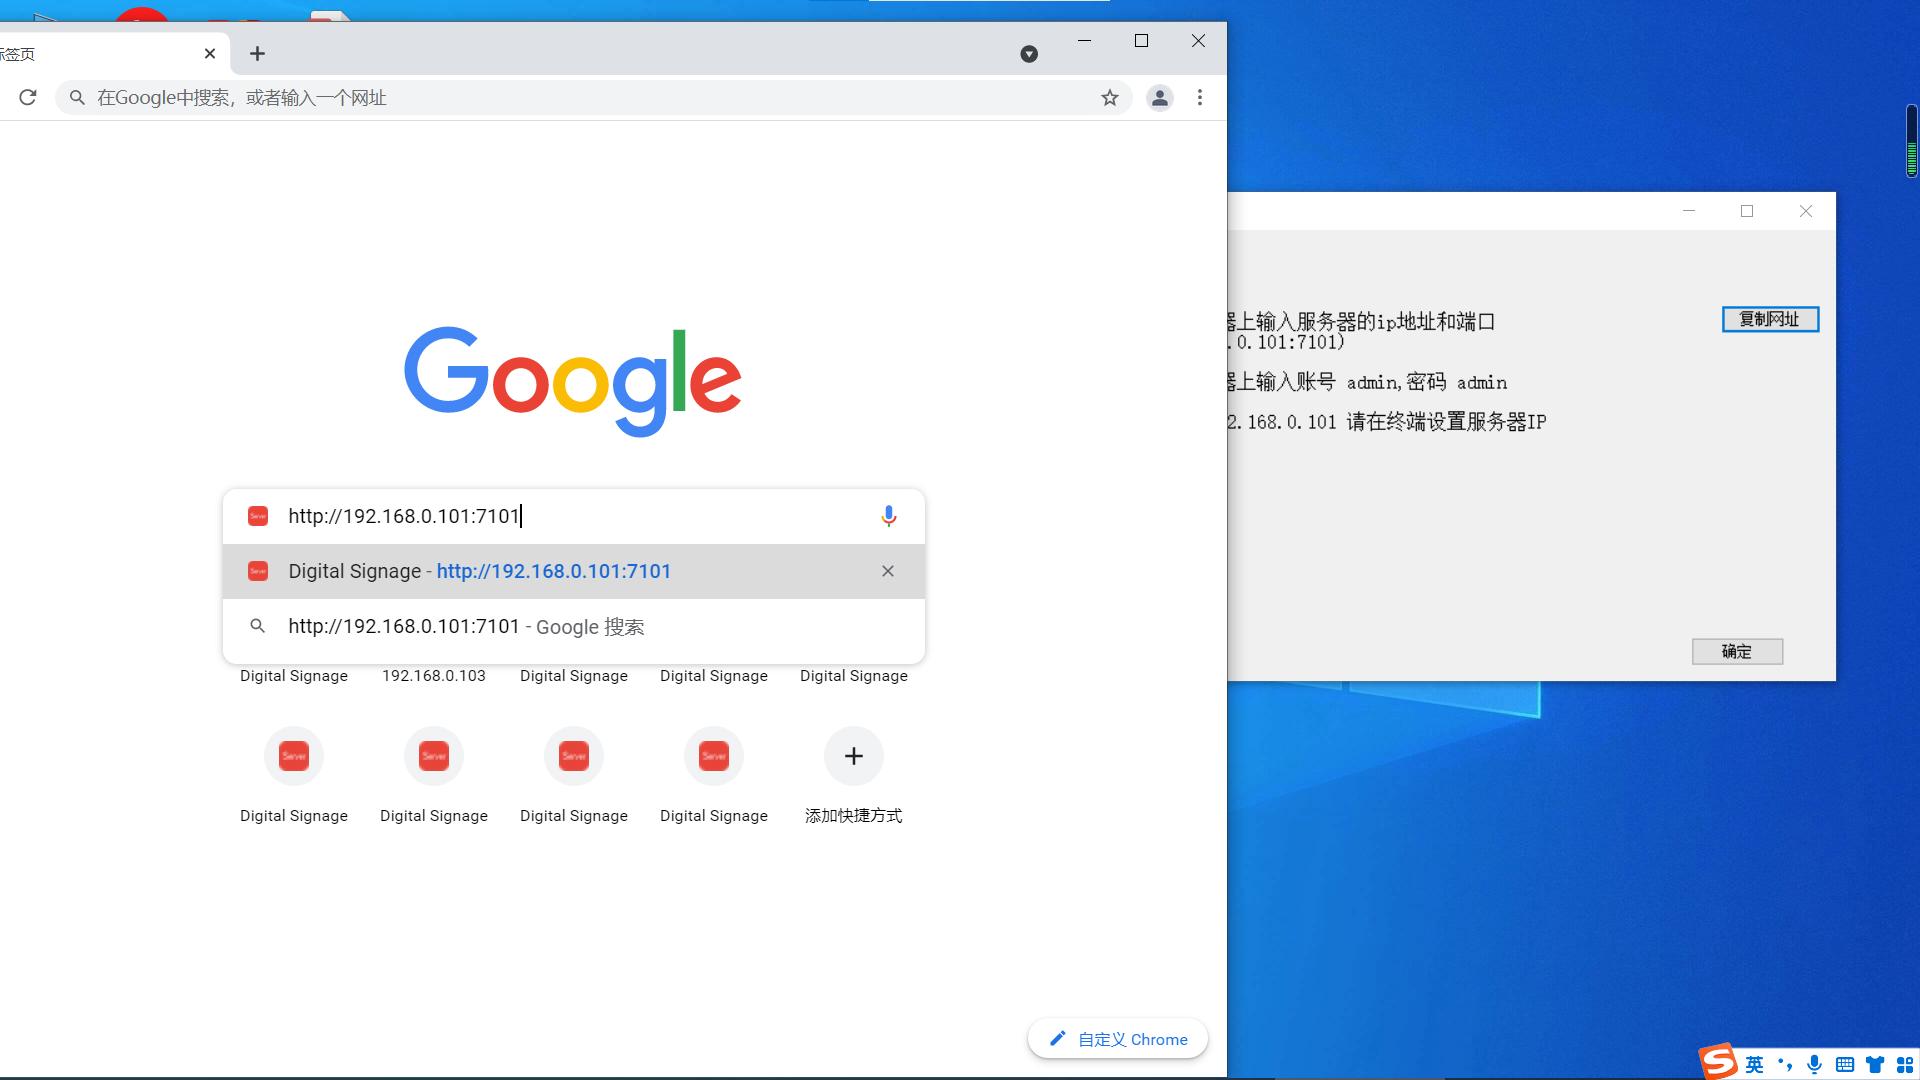Bookmark this page using the star icon

1109,97
